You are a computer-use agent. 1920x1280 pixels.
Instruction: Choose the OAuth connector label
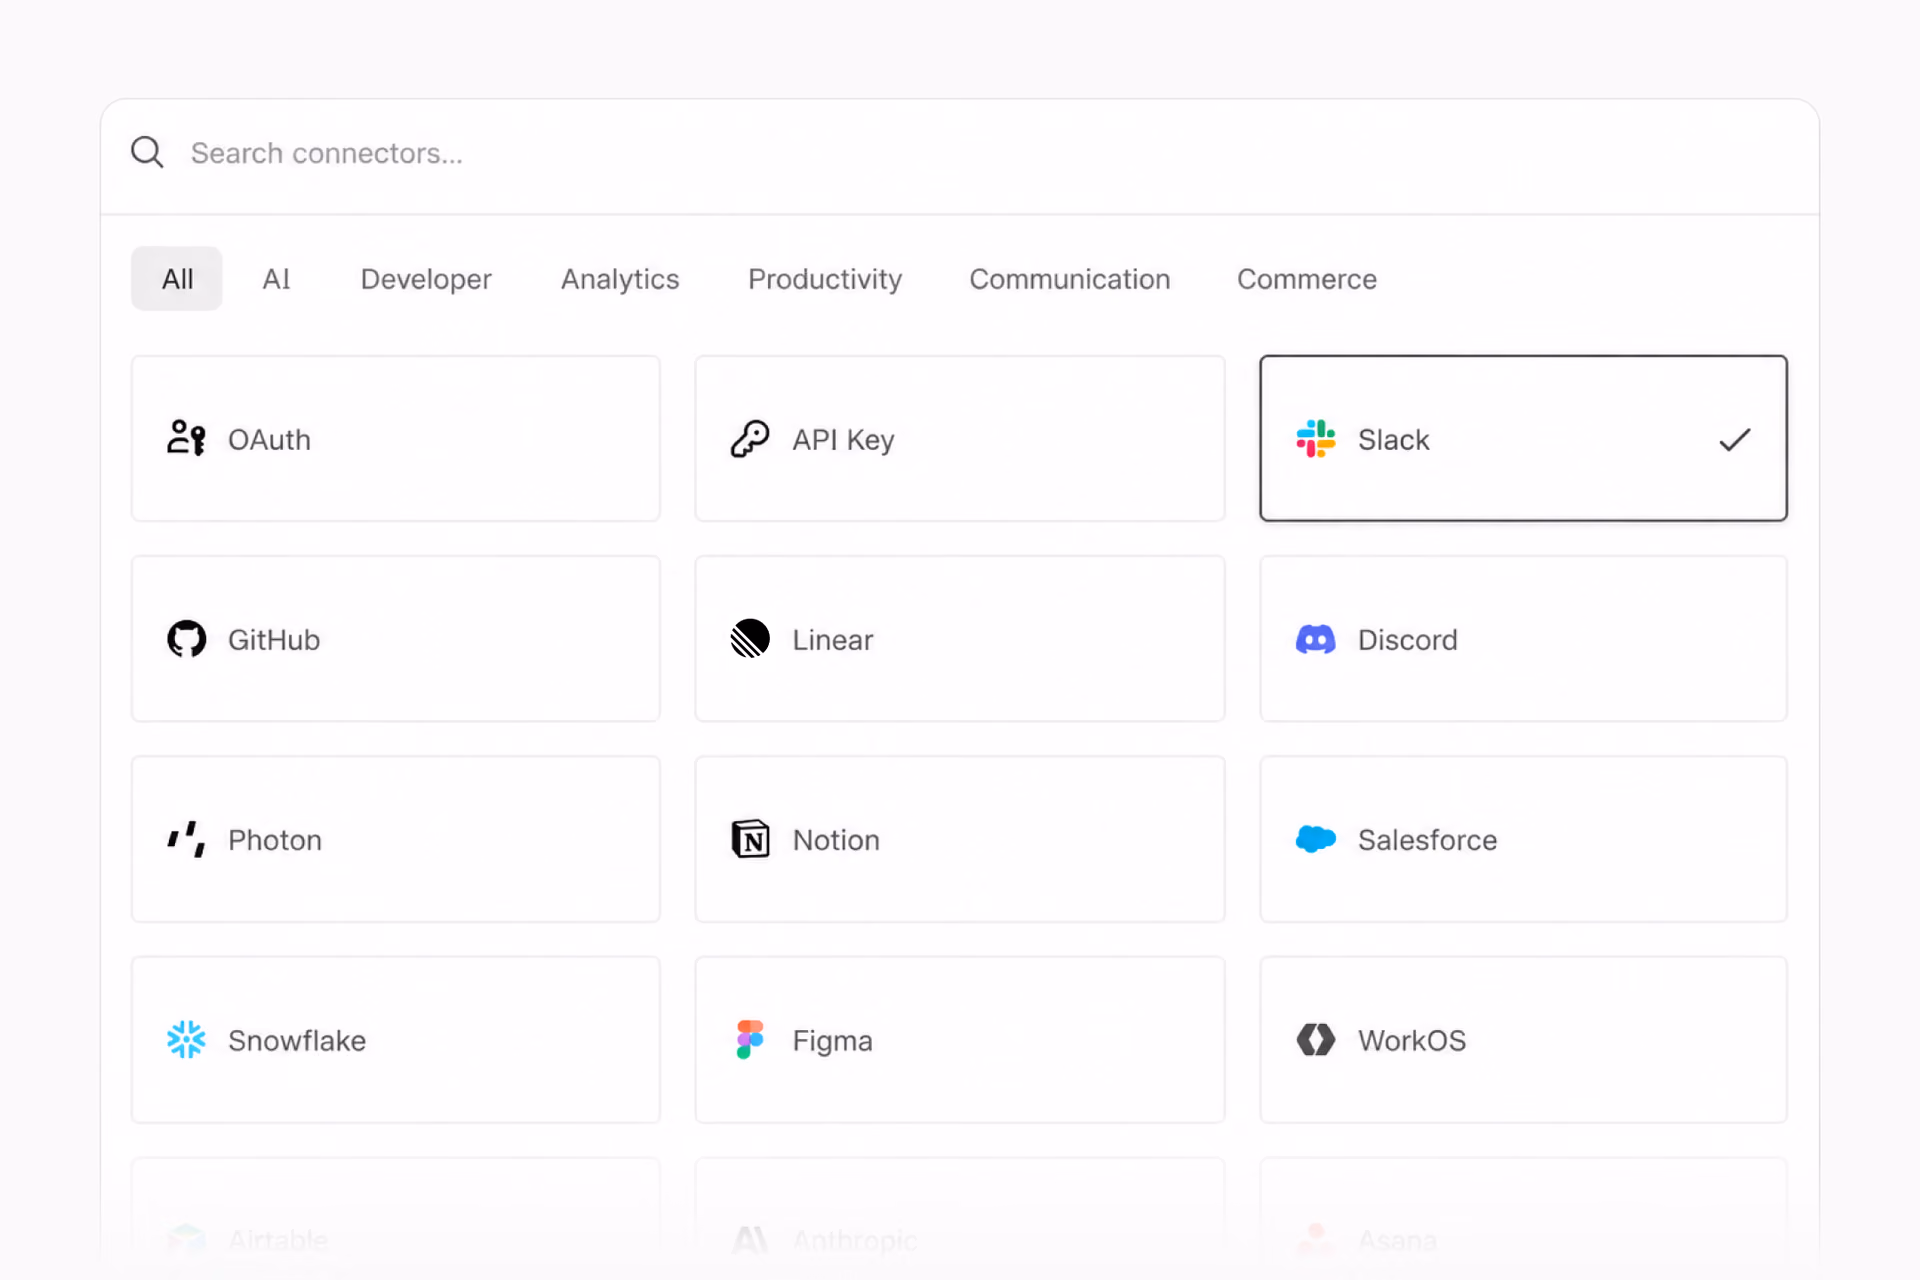(x=269, y=440)
